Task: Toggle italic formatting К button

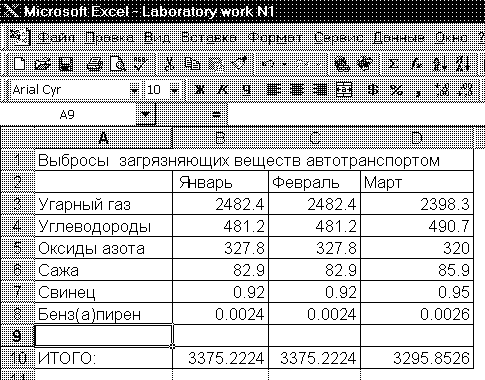Action: pos(223,90)
